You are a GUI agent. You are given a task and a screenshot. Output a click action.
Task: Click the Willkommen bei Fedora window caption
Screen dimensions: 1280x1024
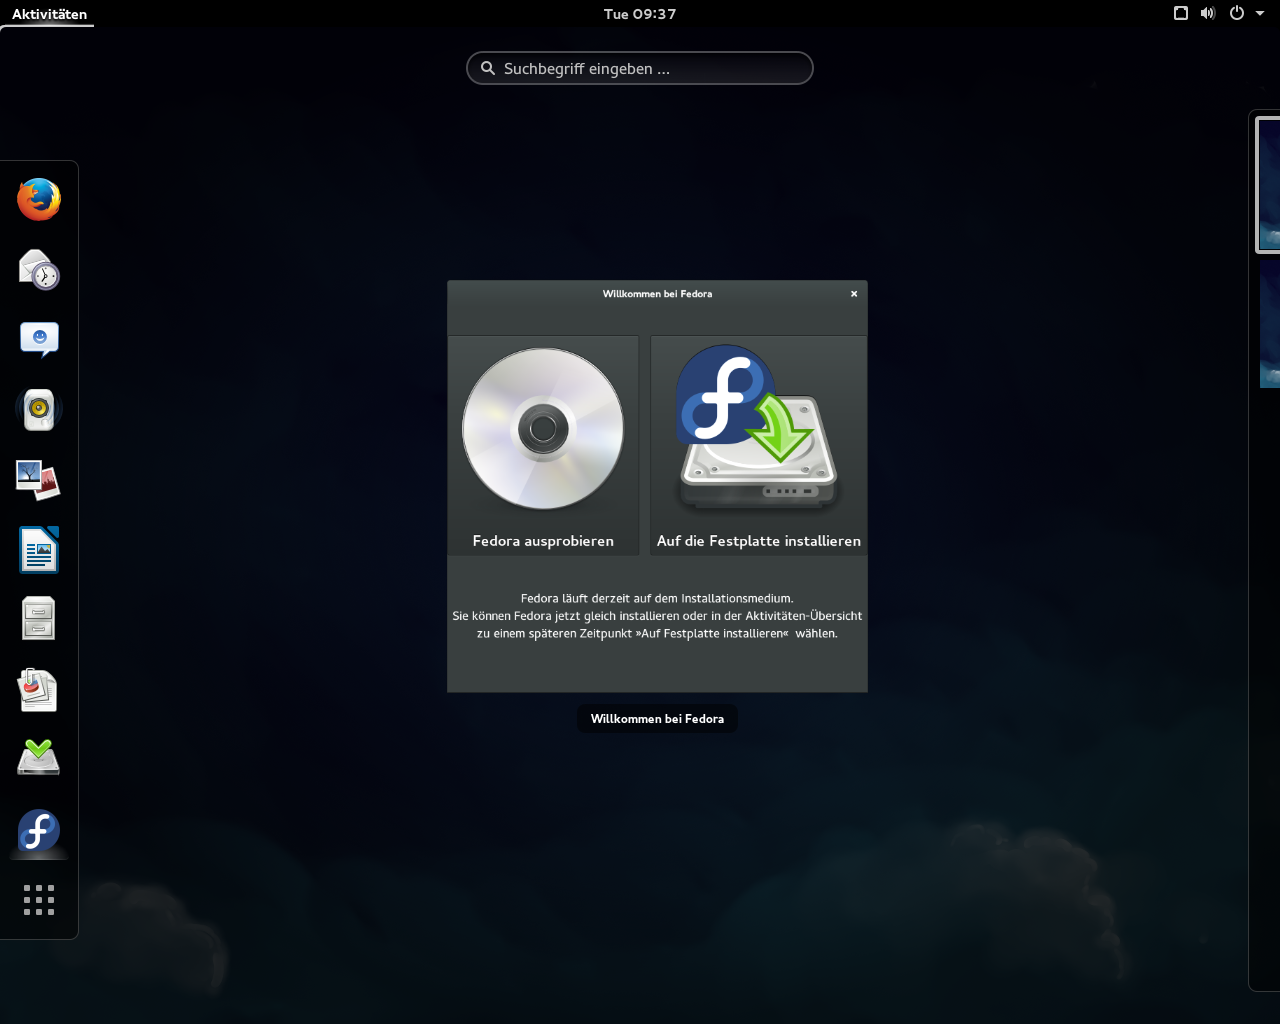coord(657,719)
